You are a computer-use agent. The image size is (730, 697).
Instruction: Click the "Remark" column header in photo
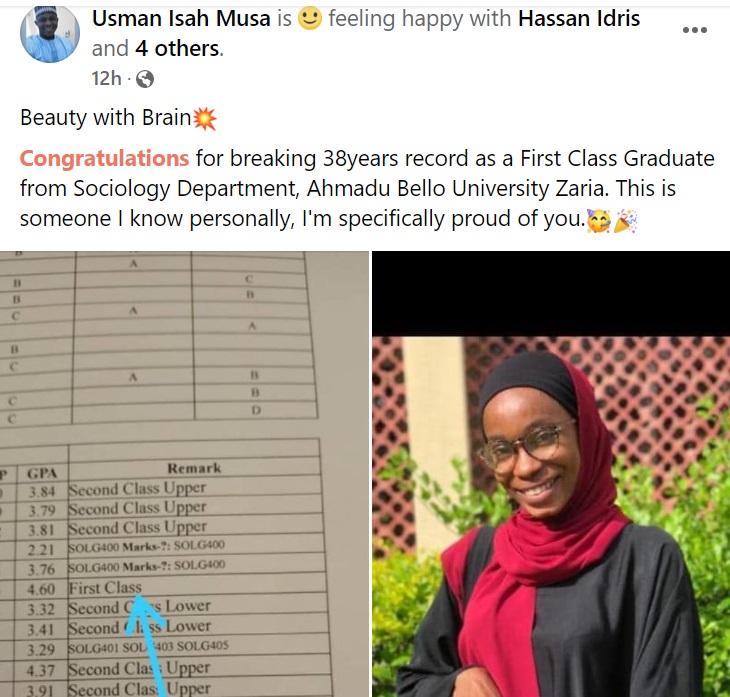[x=194, y=467]
